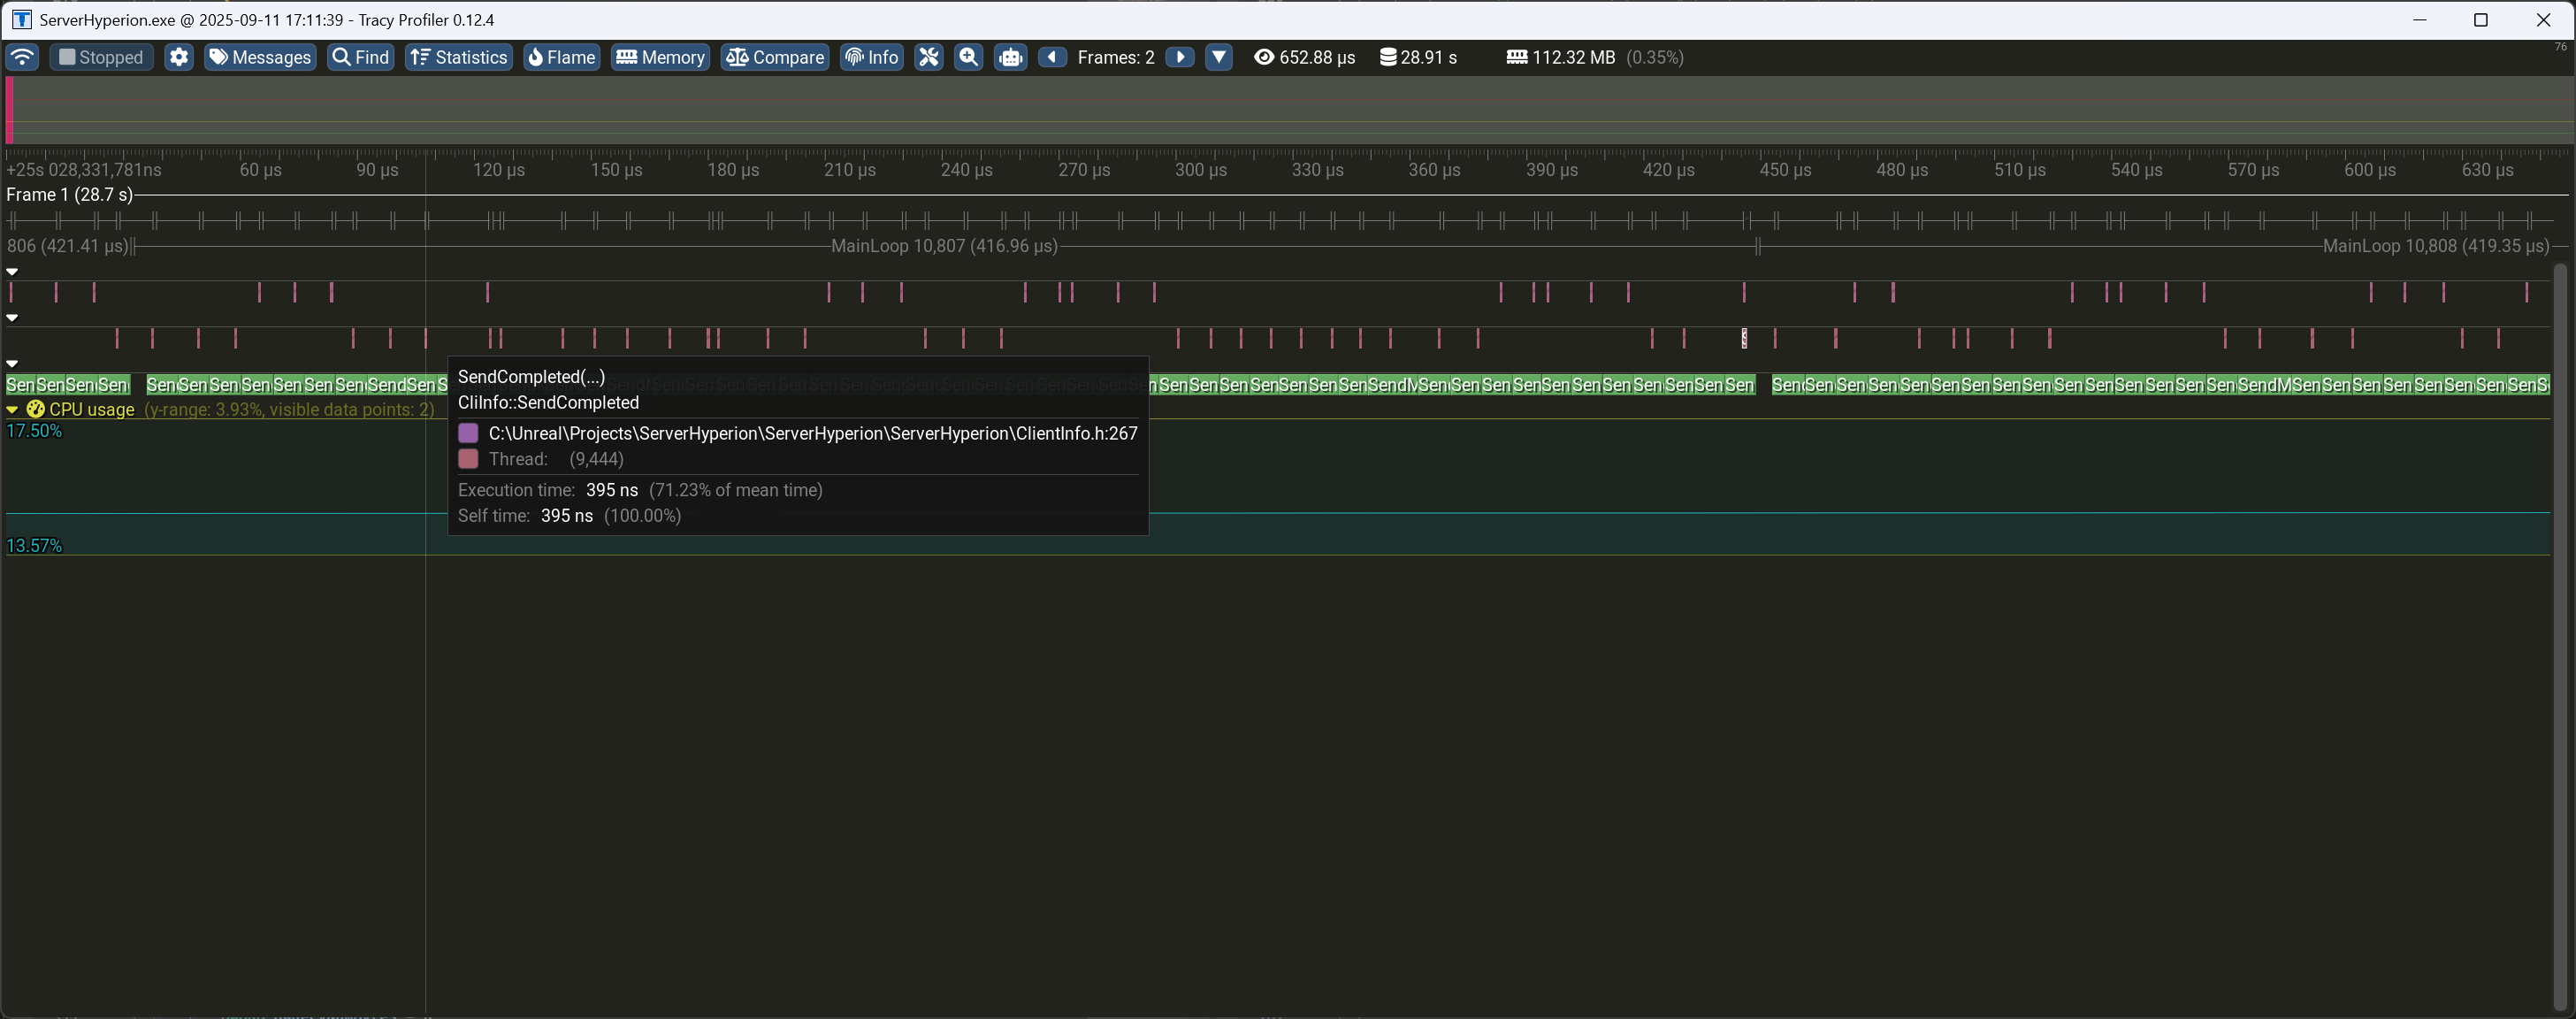Go to next frame arrow
Screen dimensions: 2576x1019
1180,57
